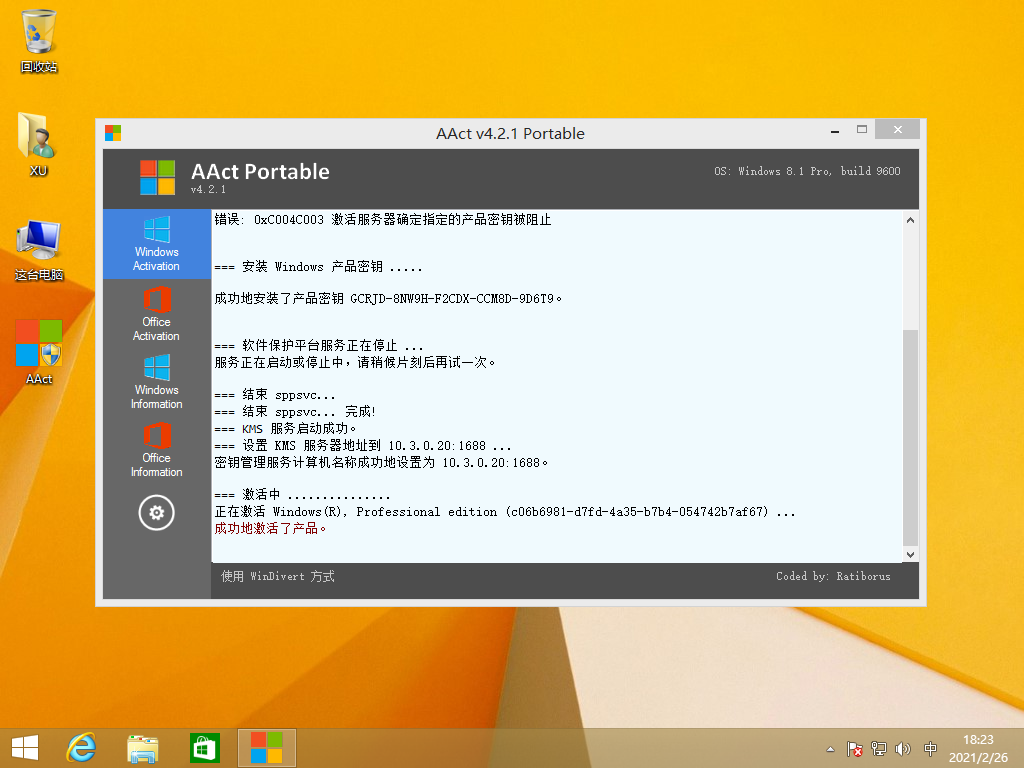
Task: Open the Windows Store taskbar icon
Action: coord(204,747)
